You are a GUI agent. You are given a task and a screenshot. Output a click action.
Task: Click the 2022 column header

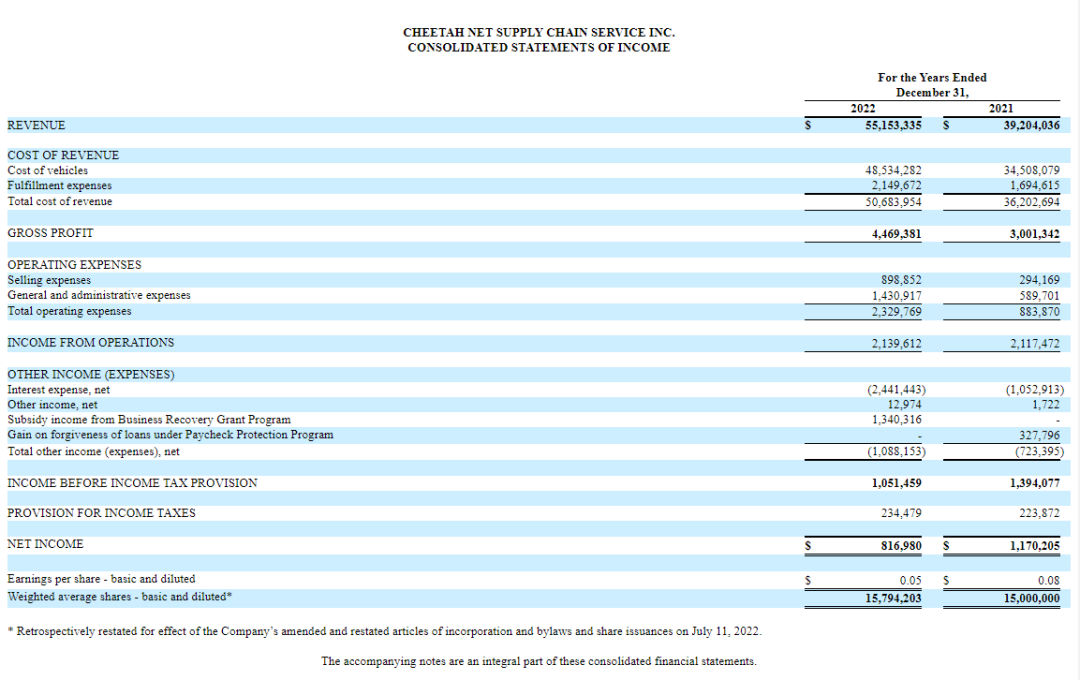(x=863, y=108)
